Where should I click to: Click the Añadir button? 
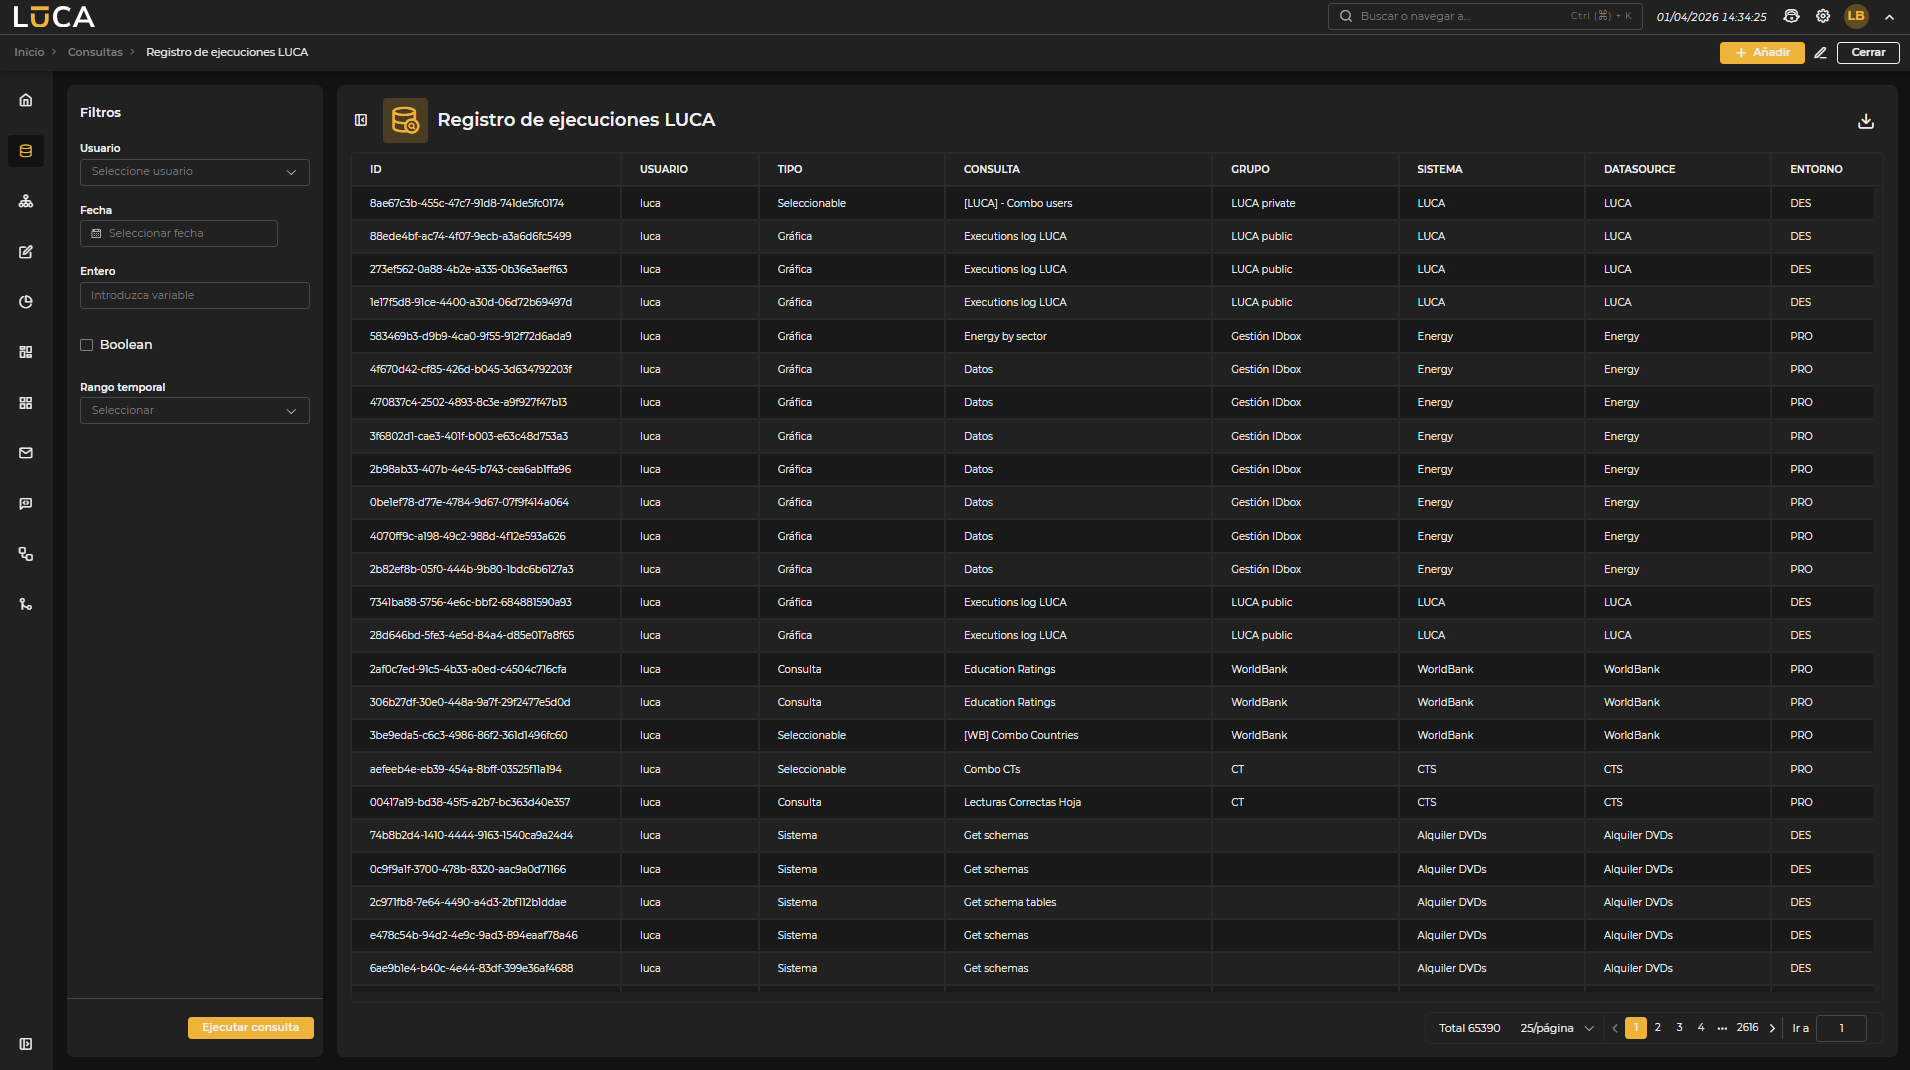pyautogui.click(x=1762, y=53)
